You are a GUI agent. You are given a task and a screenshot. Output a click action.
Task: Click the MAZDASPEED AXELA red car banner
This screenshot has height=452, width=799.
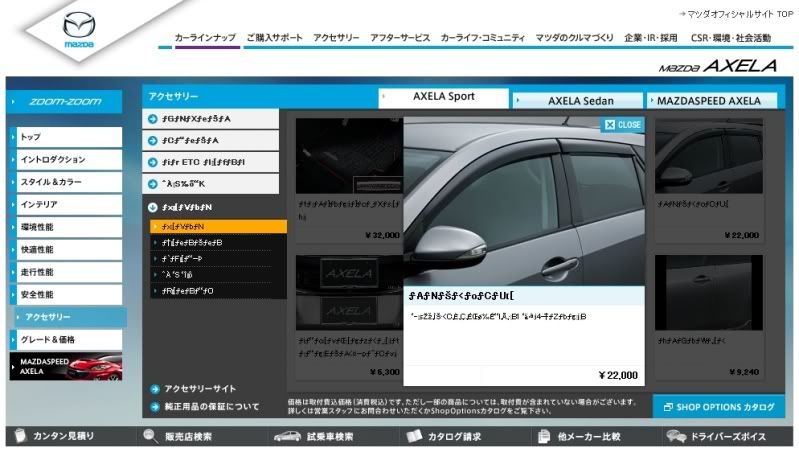click(66, 366)
